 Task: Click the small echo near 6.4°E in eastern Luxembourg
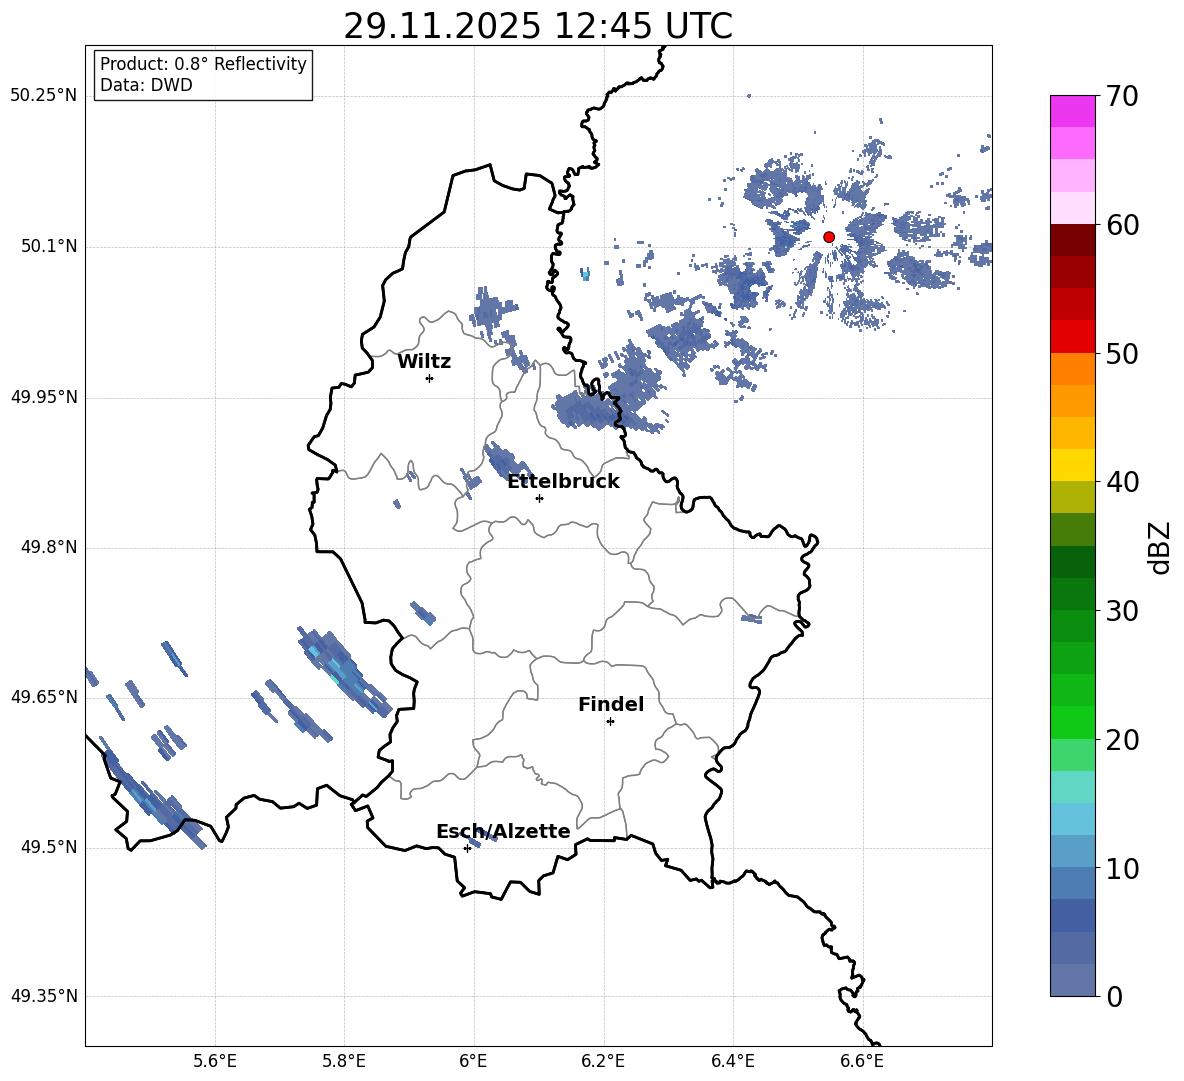[751, 619]
